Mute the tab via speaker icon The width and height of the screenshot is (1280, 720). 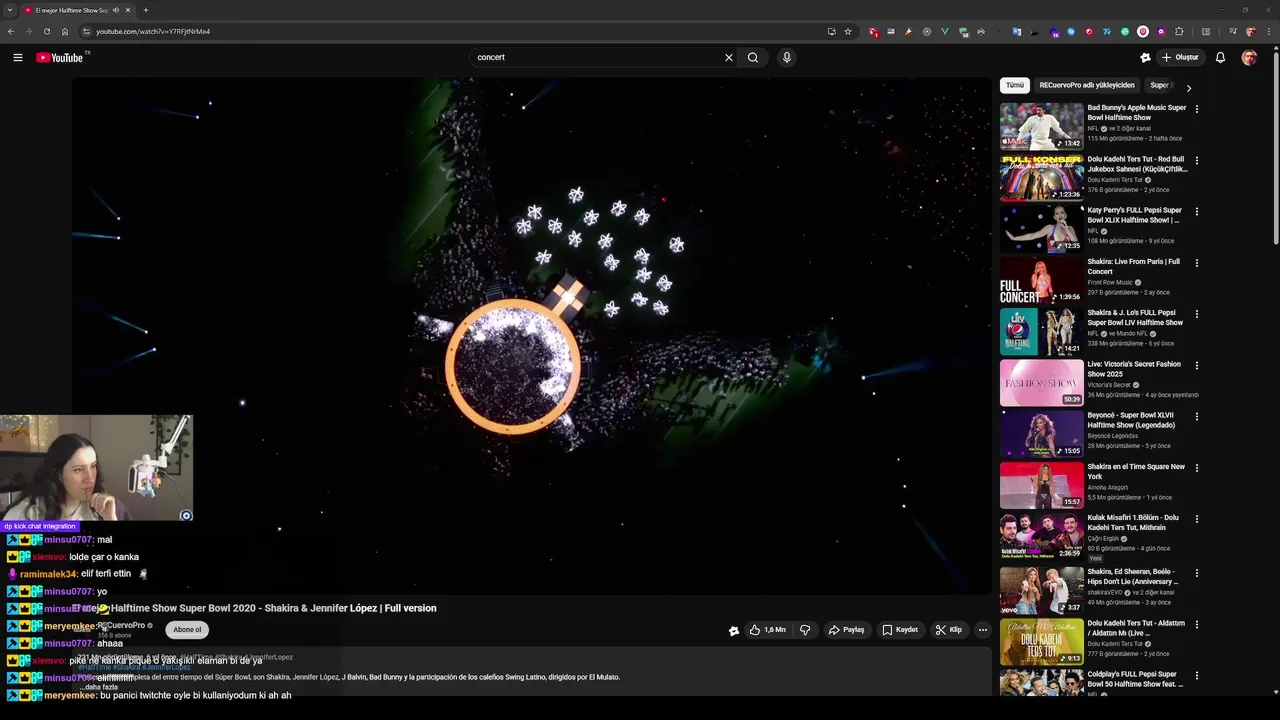click(116, 10)
